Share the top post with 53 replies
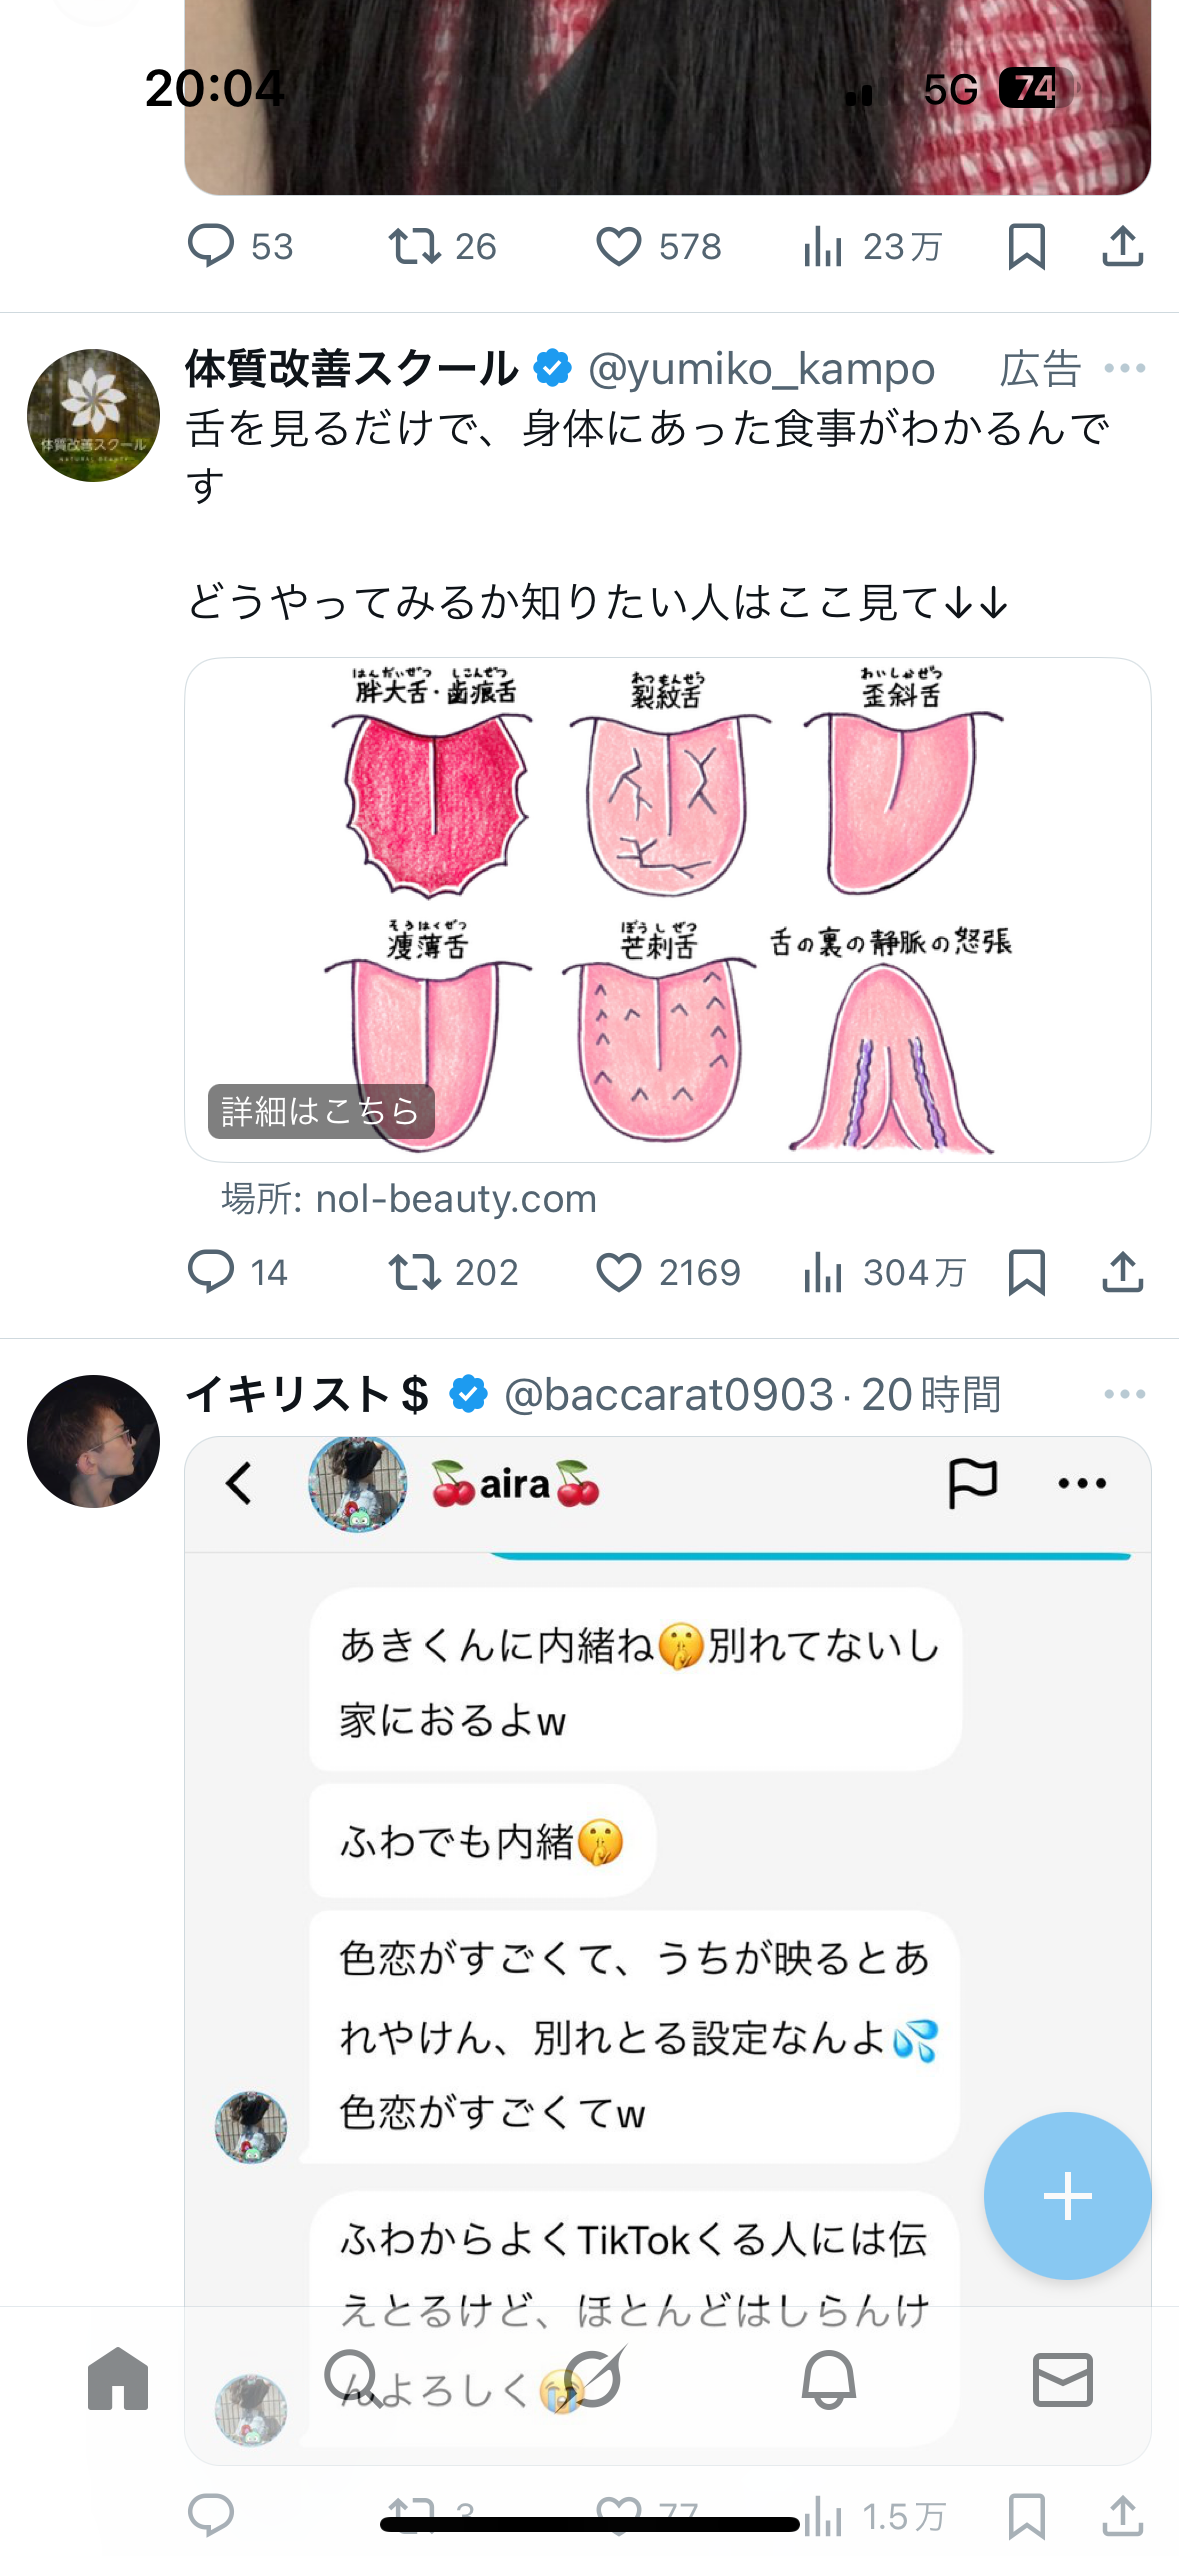The image size is (1179, 2556). pos(1122,247)
